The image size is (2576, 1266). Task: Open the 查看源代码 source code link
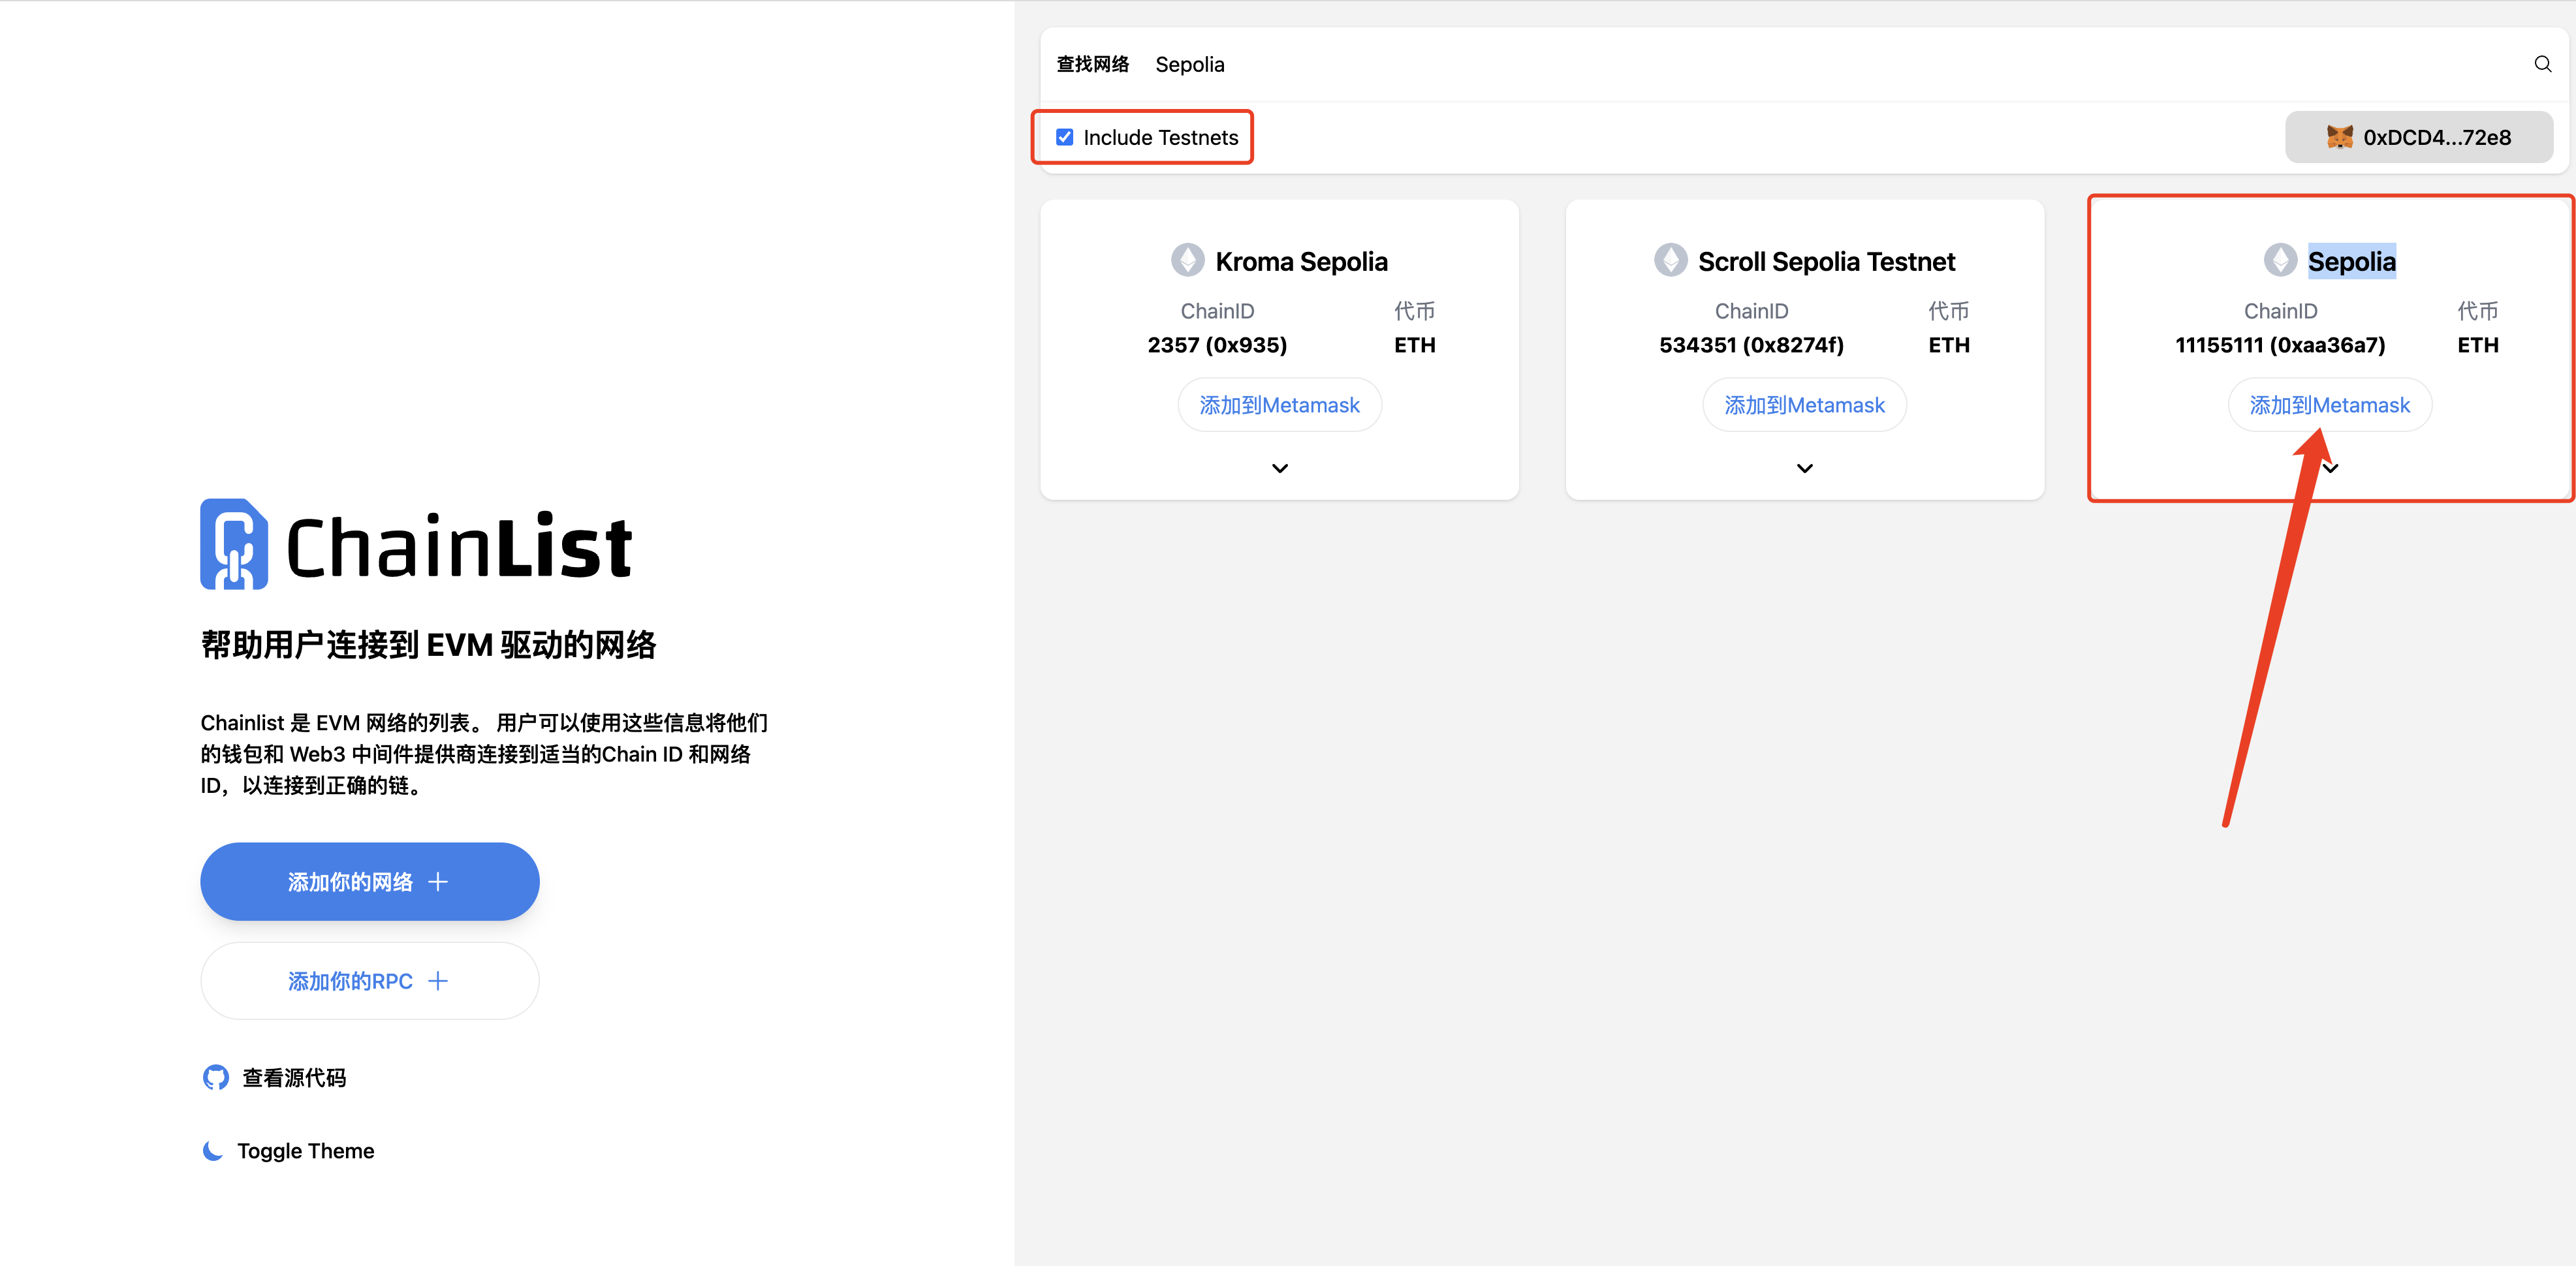coord(294,1077)
